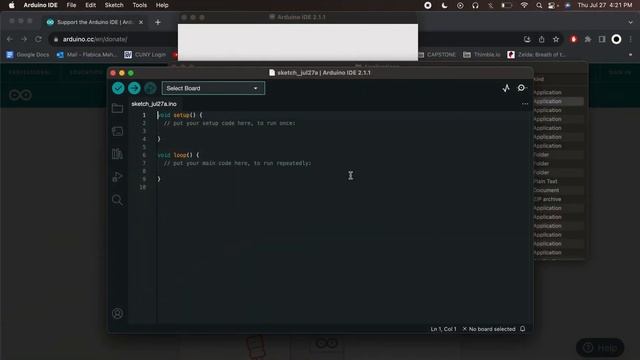The height and width of the screenshot is (360, 640).
Task: Open the Google Docs bookmark
Action: tap(28, 54)
